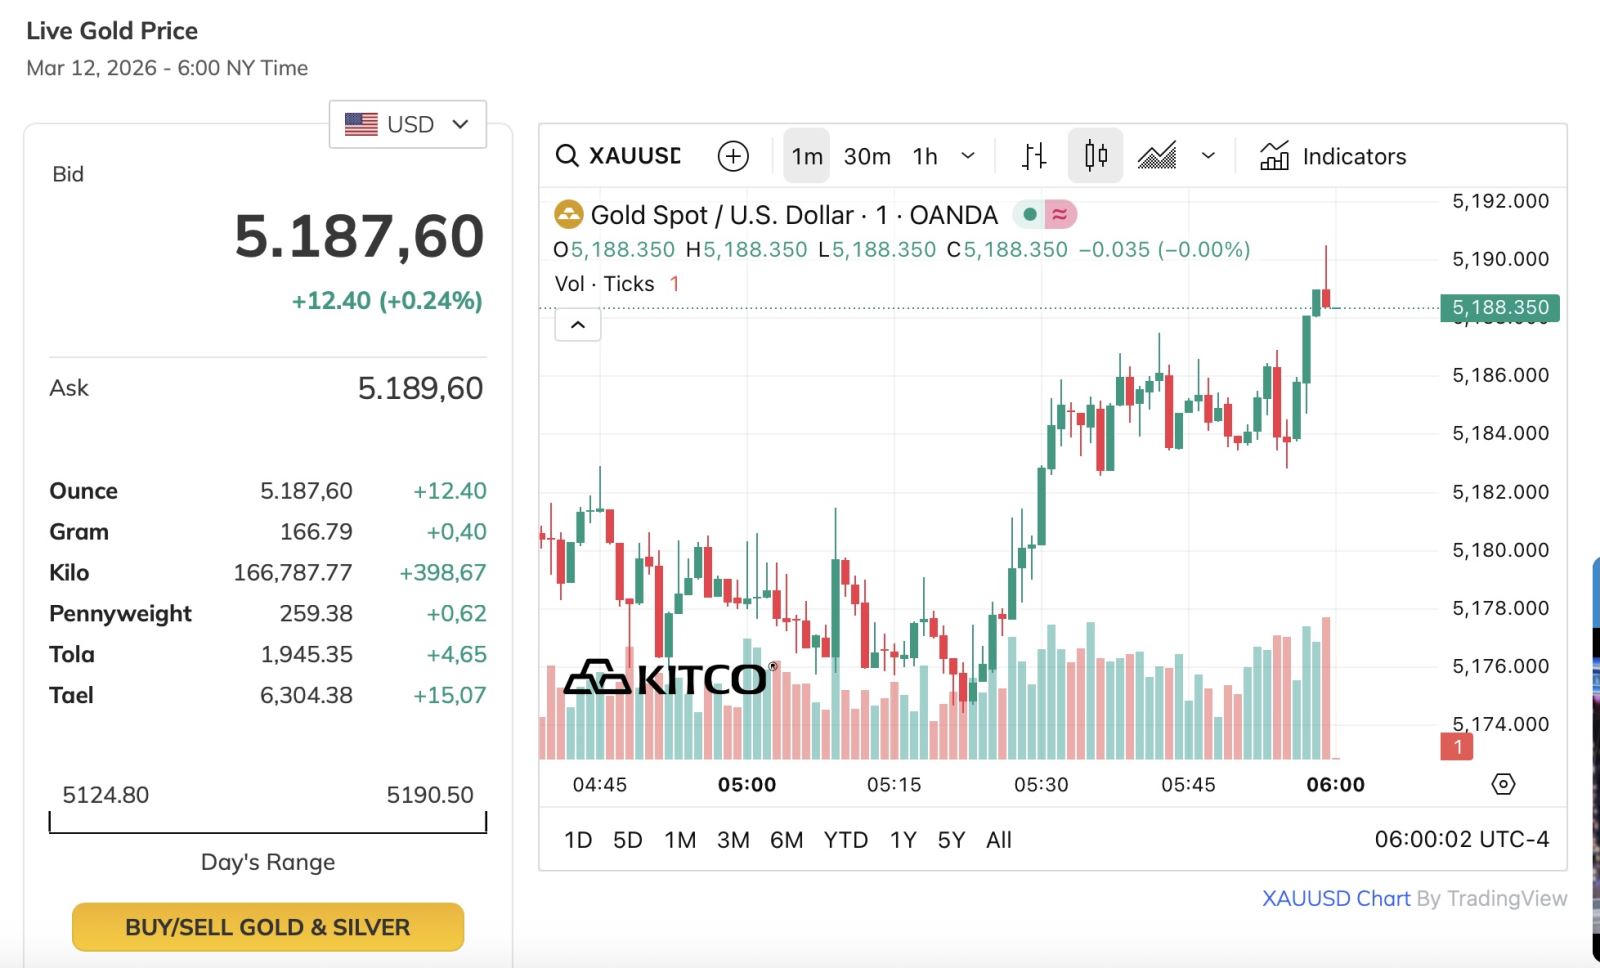Select the area chart style icon
Image resolution: width=1600 pixels, height=968 pixels.
1157,156
